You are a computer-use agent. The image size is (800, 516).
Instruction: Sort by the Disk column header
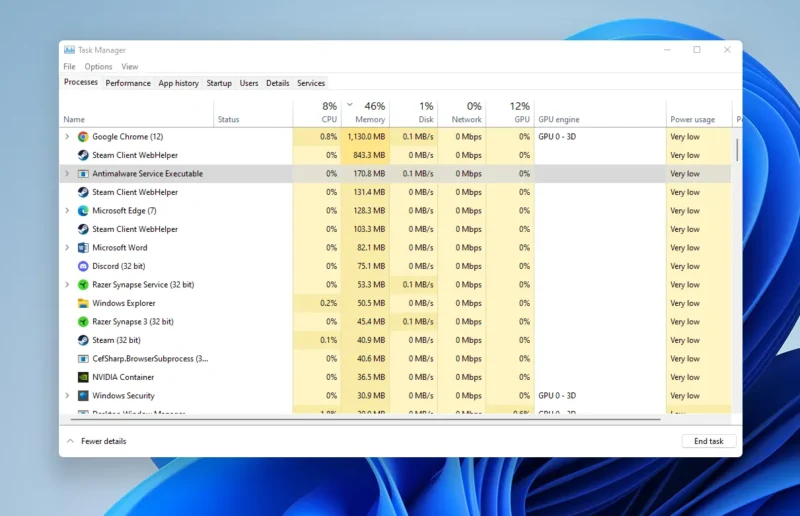pos(414,113)
